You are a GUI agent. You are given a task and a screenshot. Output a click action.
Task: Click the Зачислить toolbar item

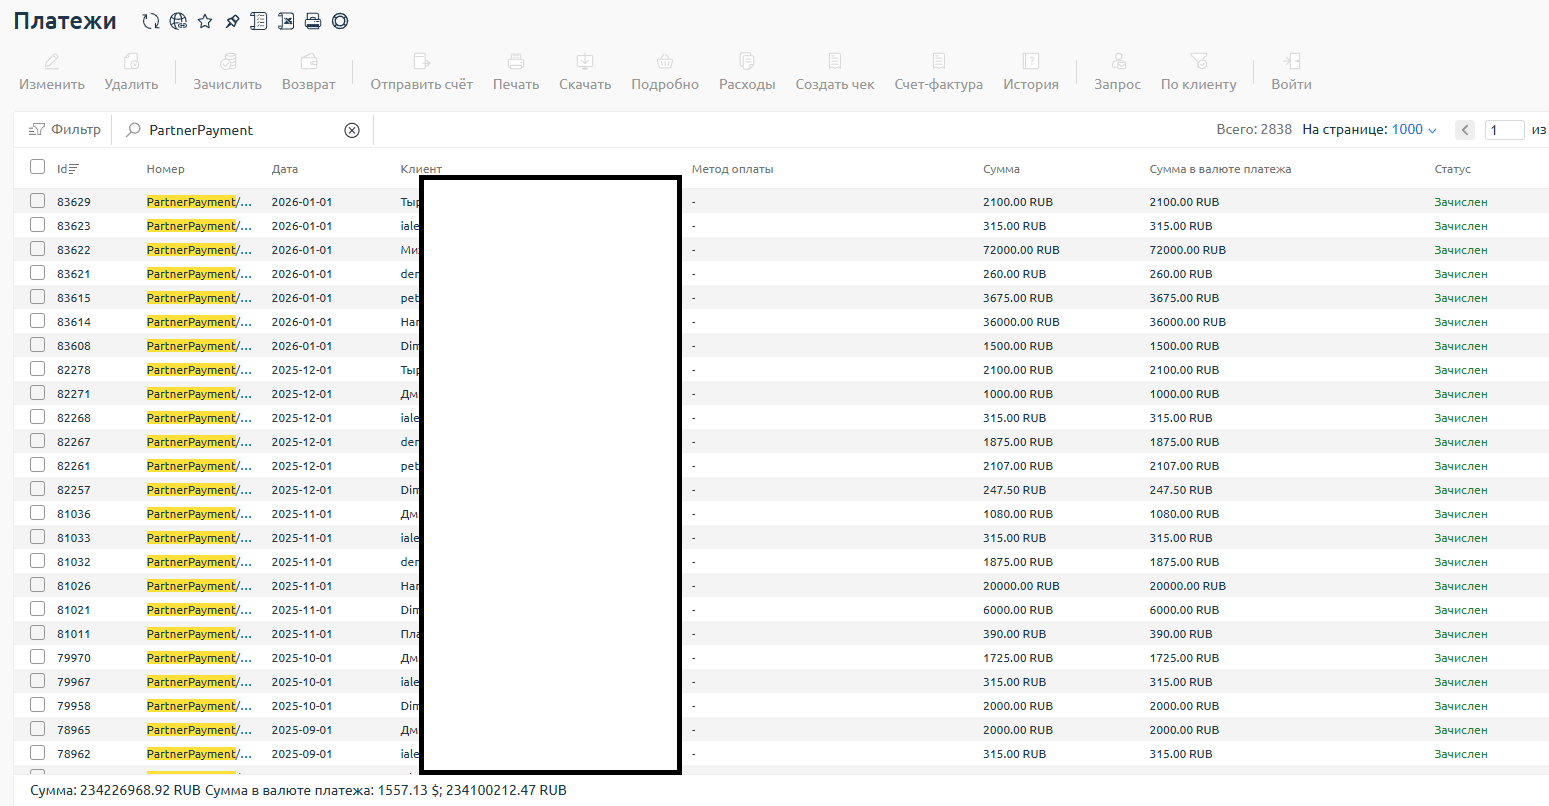(x=227, y=72)
